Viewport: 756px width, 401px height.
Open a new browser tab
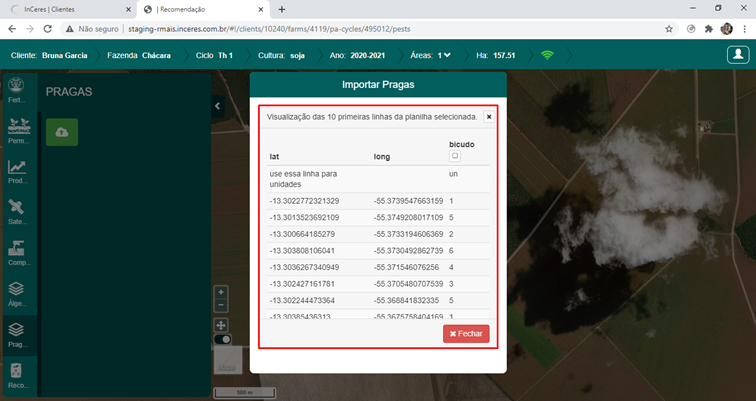click(282, 9)
